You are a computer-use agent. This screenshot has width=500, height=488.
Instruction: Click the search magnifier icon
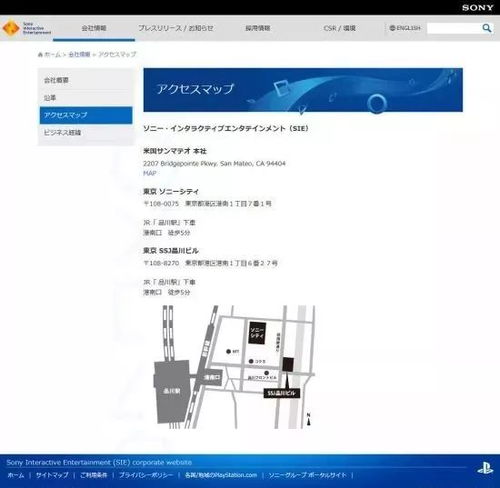487,28
